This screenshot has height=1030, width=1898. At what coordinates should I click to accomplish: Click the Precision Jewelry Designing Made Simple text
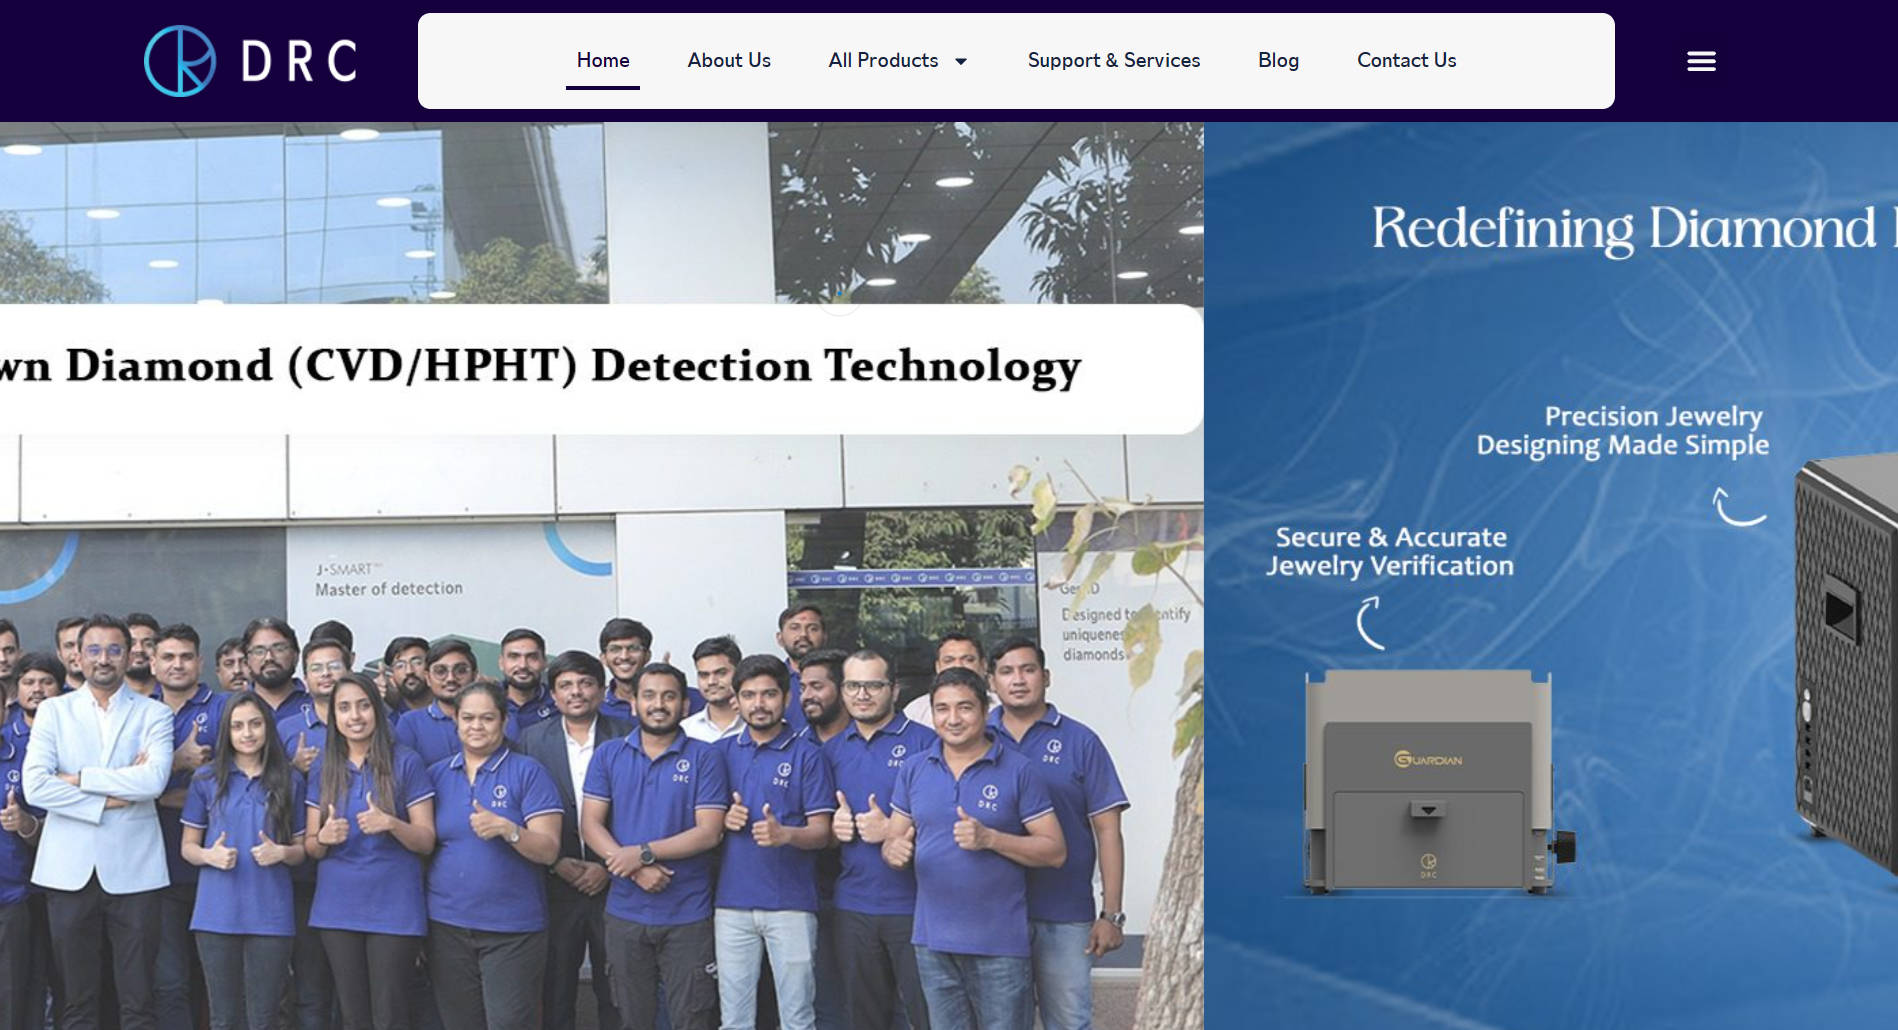coord(1623,431)
